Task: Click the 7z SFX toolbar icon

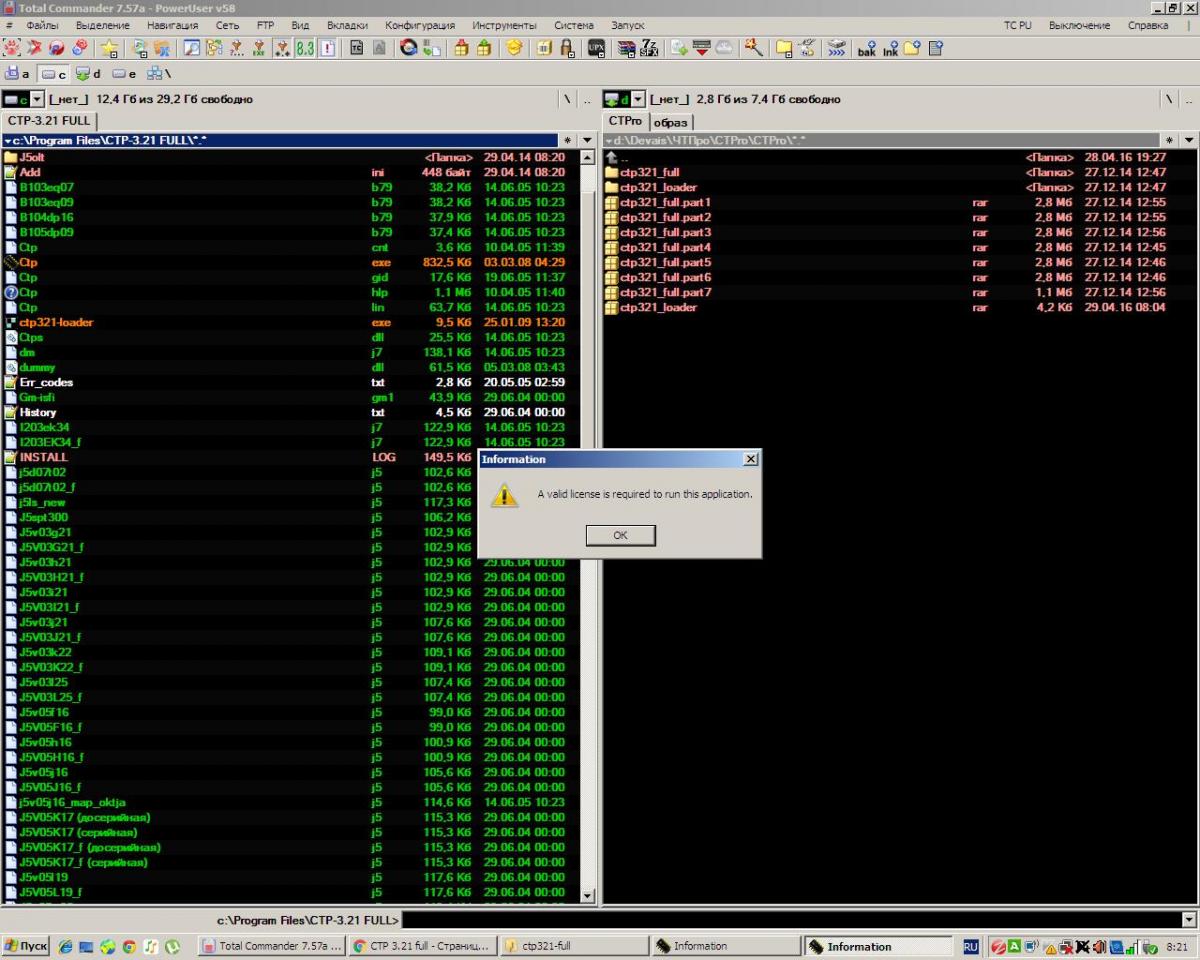Action: coord(649,48)
